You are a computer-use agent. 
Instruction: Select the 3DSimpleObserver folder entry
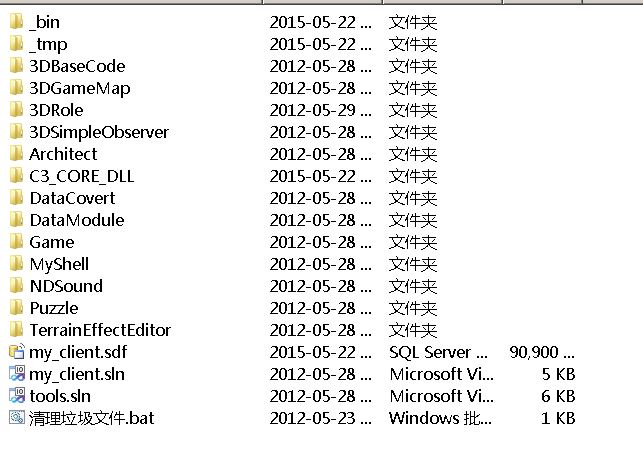coord(99,132)
